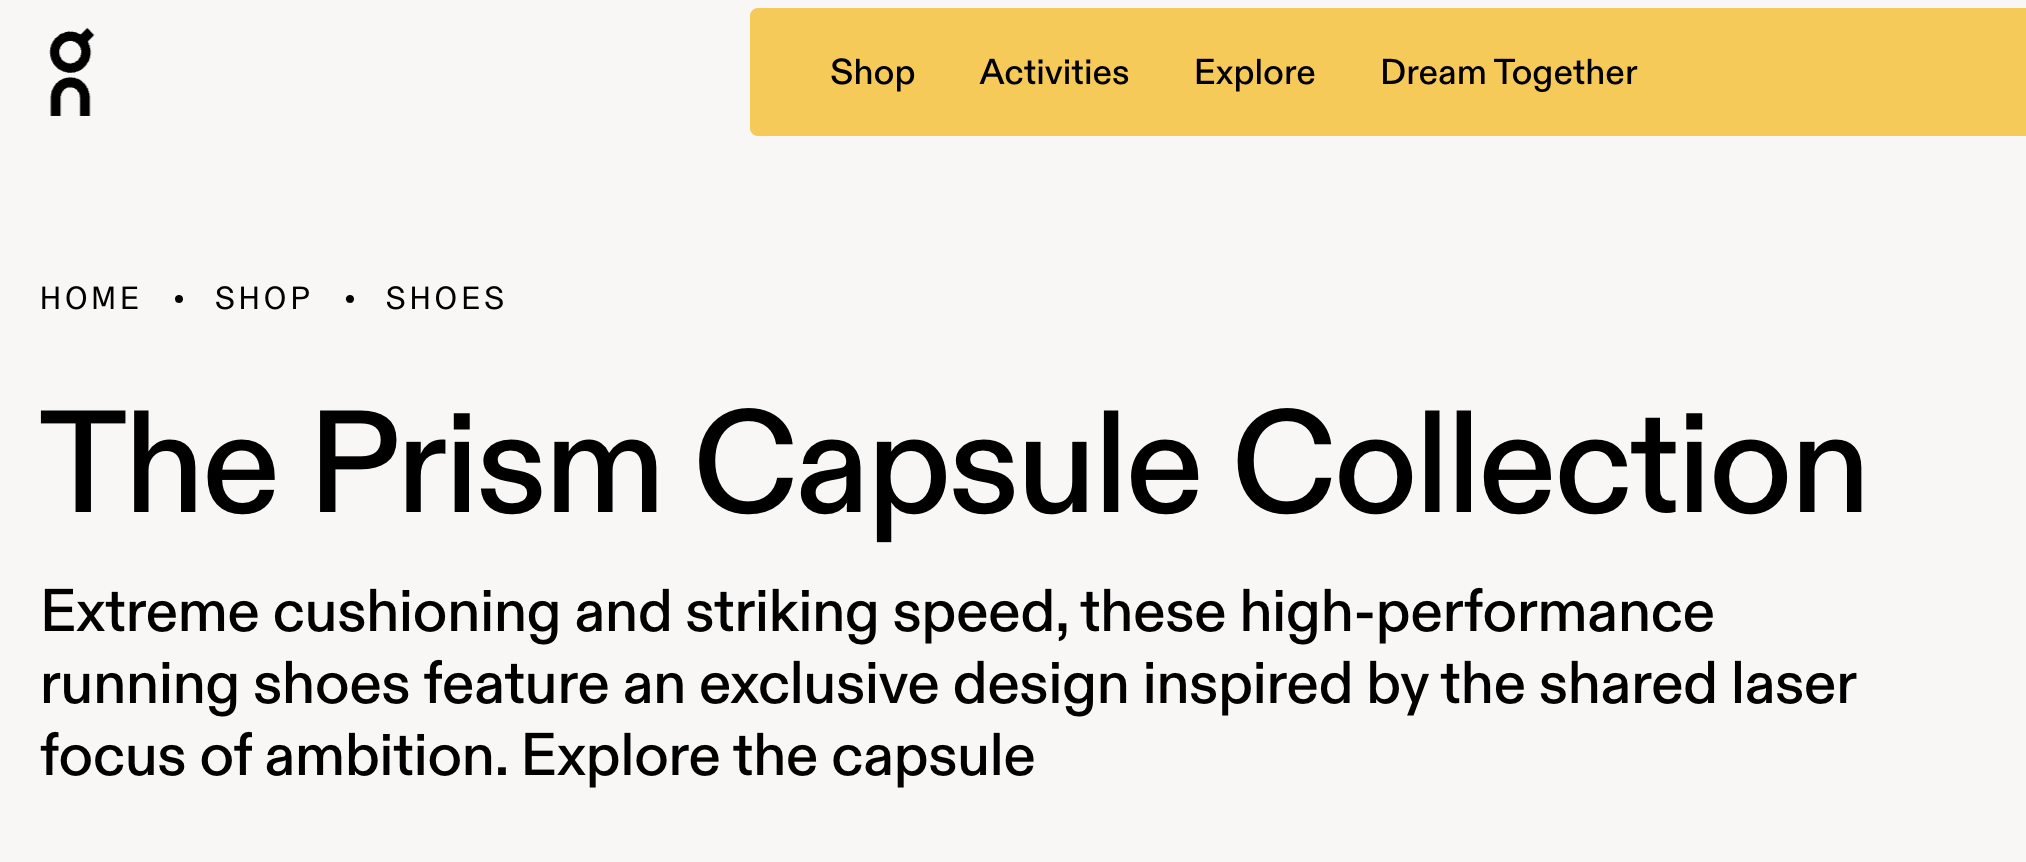This screenshot has width=2026, height=862.
Task: Open the Explore navigation menu
Action: [1254, 73]
